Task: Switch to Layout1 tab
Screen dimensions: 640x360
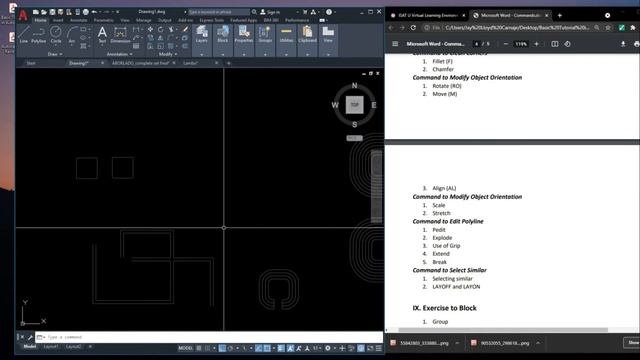Action: click(51, 347)
